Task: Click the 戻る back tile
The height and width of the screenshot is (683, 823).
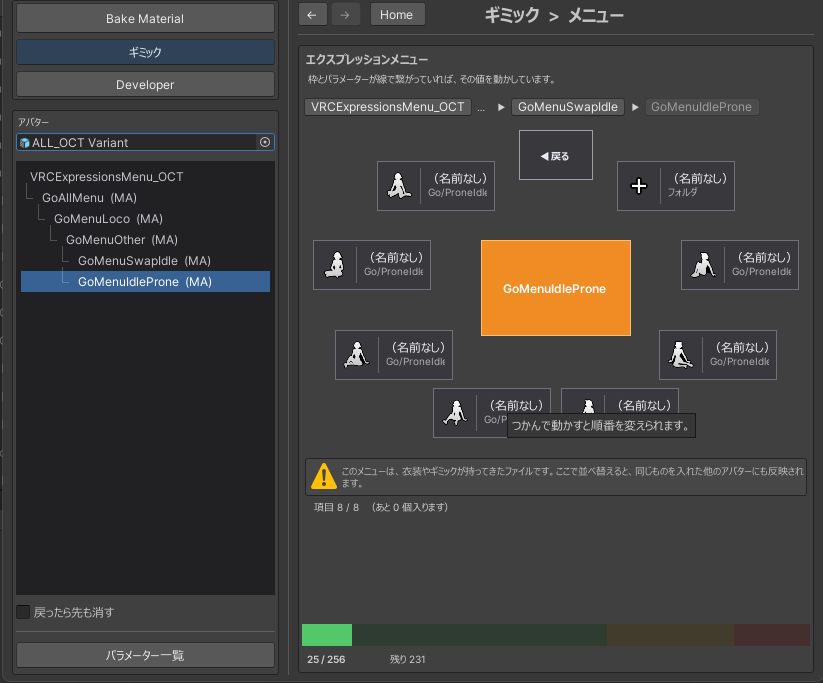Action: [x=556, y=155]
